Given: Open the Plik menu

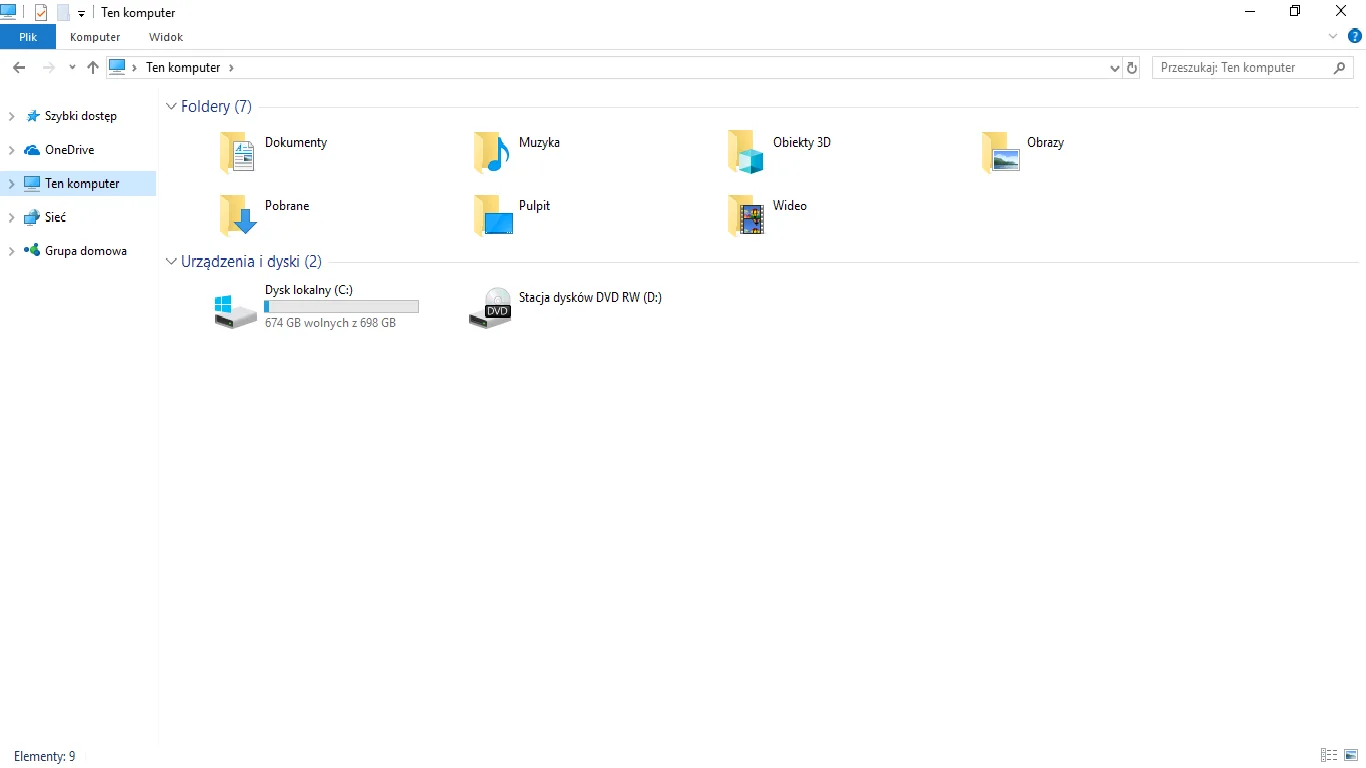Looking at the screenshot, I should [x=28, y=37].
